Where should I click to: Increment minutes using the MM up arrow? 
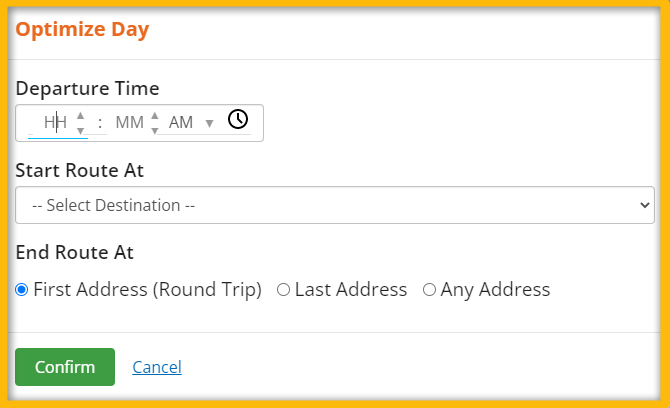155,115
